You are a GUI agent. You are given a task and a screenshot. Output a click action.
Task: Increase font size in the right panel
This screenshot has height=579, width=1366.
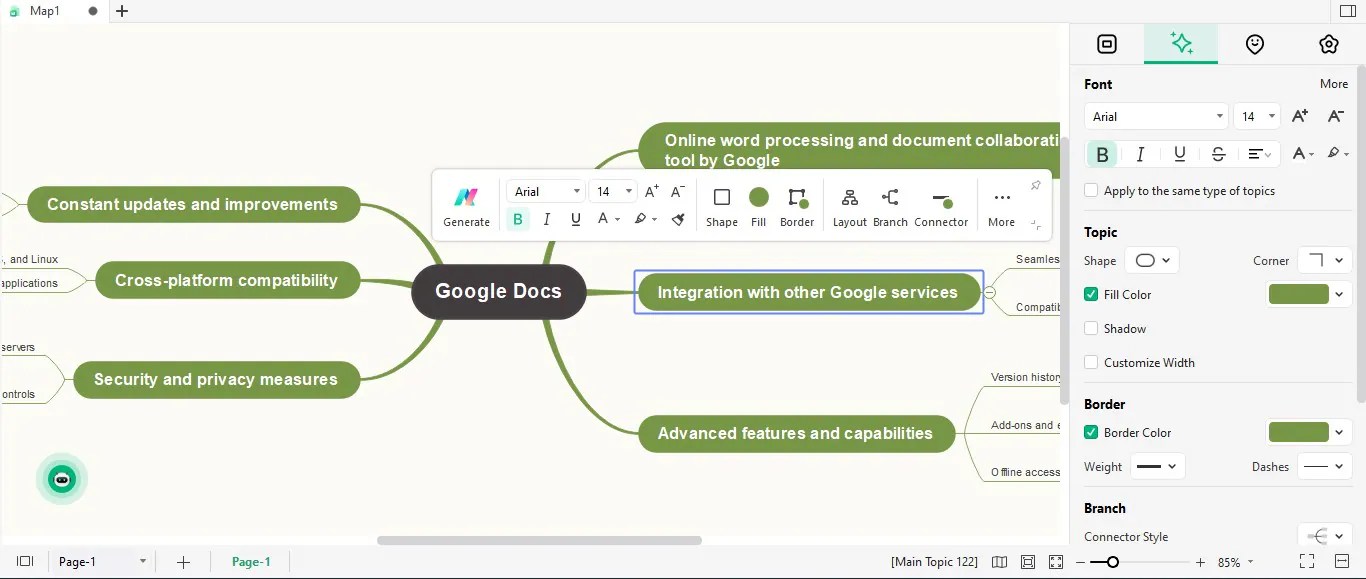pos(1300,116)
